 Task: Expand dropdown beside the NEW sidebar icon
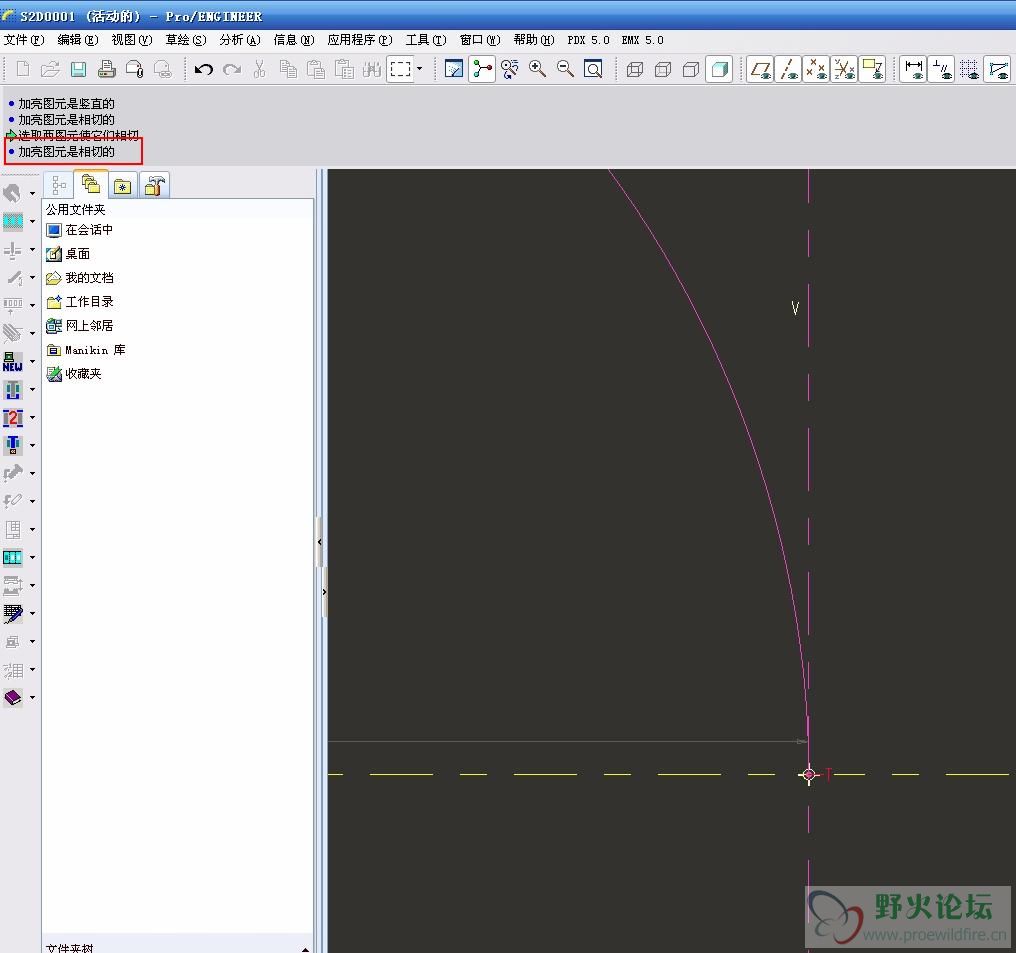32,362
